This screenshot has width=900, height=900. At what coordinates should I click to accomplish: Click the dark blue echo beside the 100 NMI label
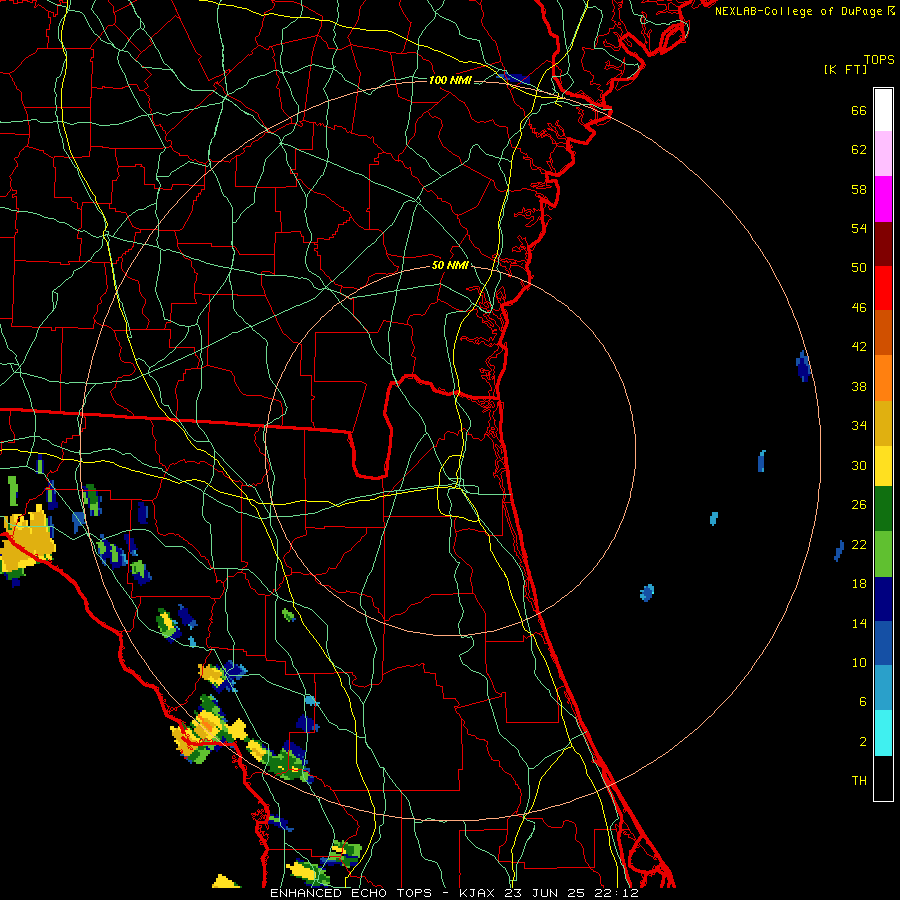coord(514,78)
